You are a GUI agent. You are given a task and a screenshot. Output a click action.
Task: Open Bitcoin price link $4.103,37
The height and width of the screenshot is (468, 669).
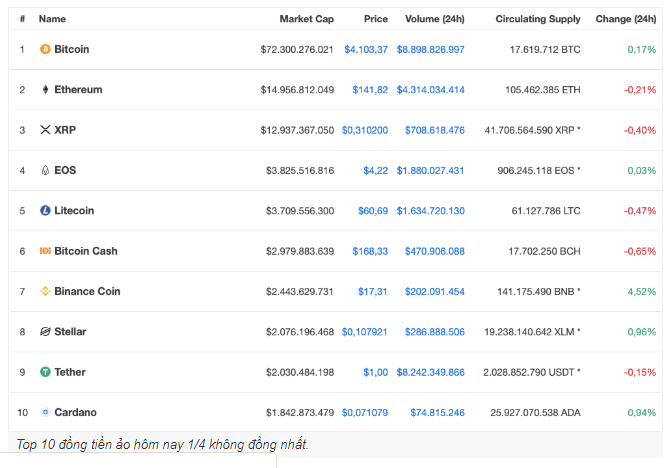366,49
